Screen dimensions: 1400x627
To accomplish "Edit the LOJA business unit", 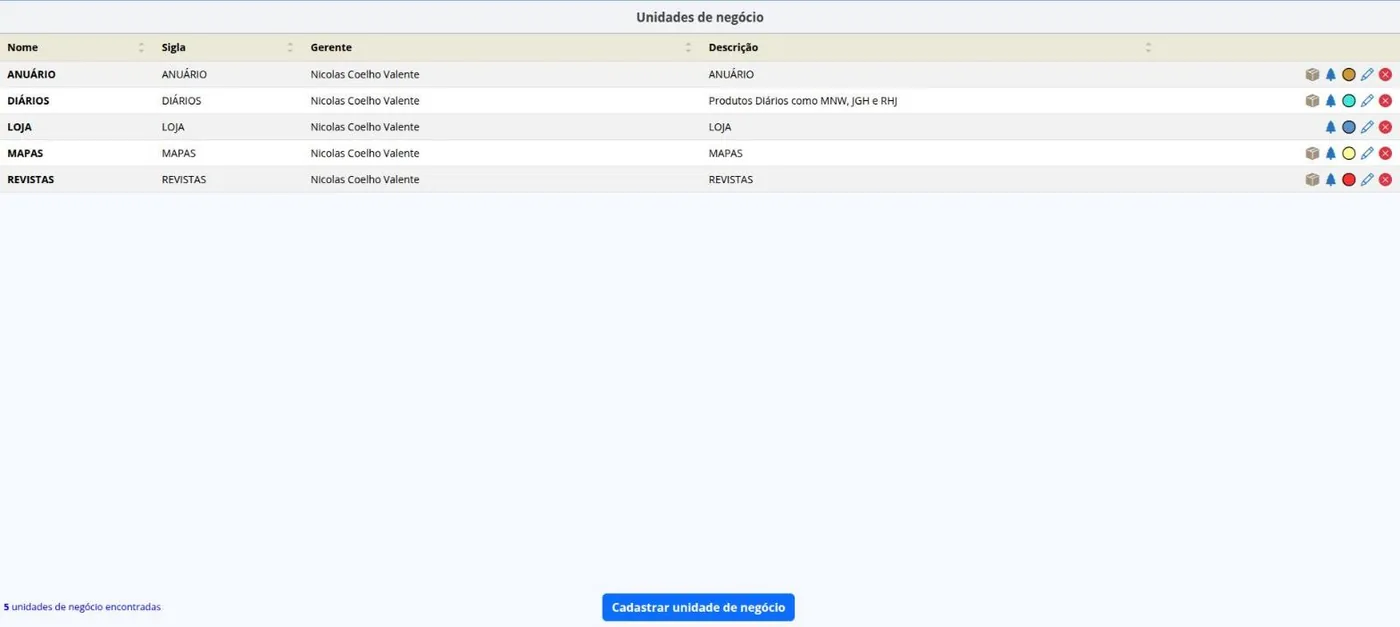I will pyautogui.click(x=1367, y=127).
